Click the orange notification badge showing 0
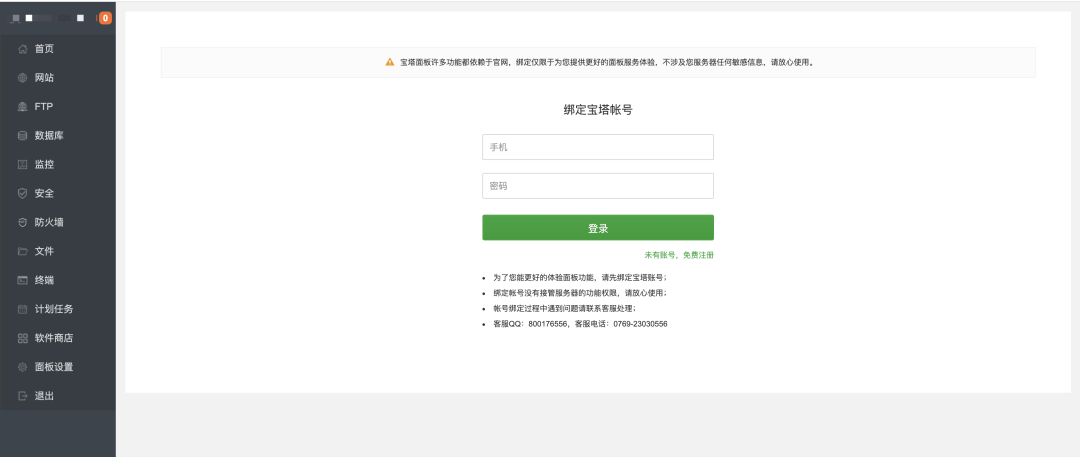The width and height of the screenshot is (1080, 457). (x=105, y=18)
